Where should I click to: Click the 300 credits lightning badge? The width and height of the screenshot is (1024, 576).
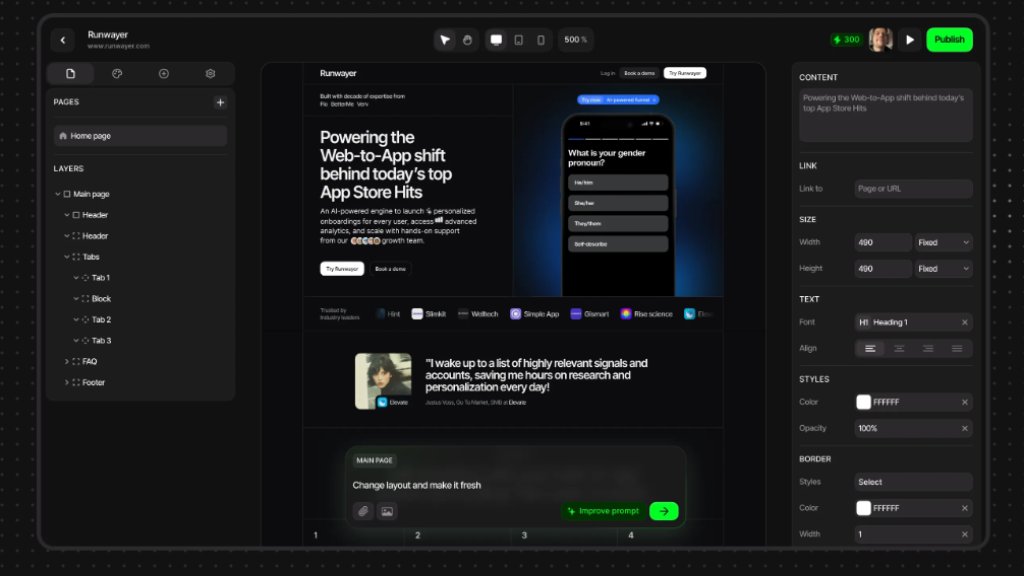pyautogui.click(x=846, y=40)
